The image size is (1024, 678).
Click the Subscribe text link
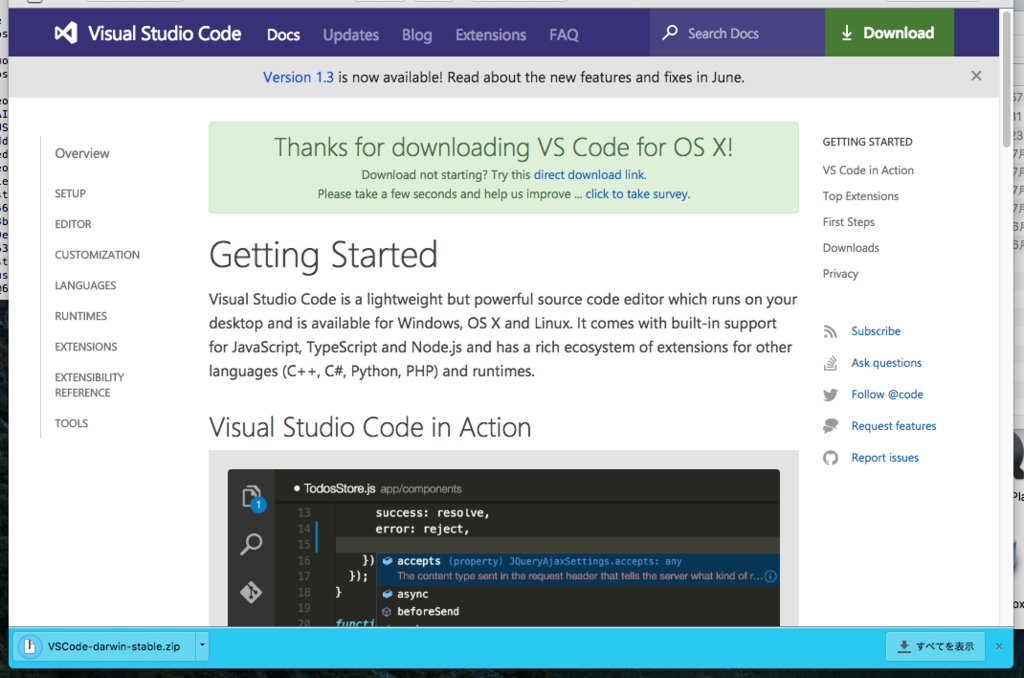(x=875, y=331)
